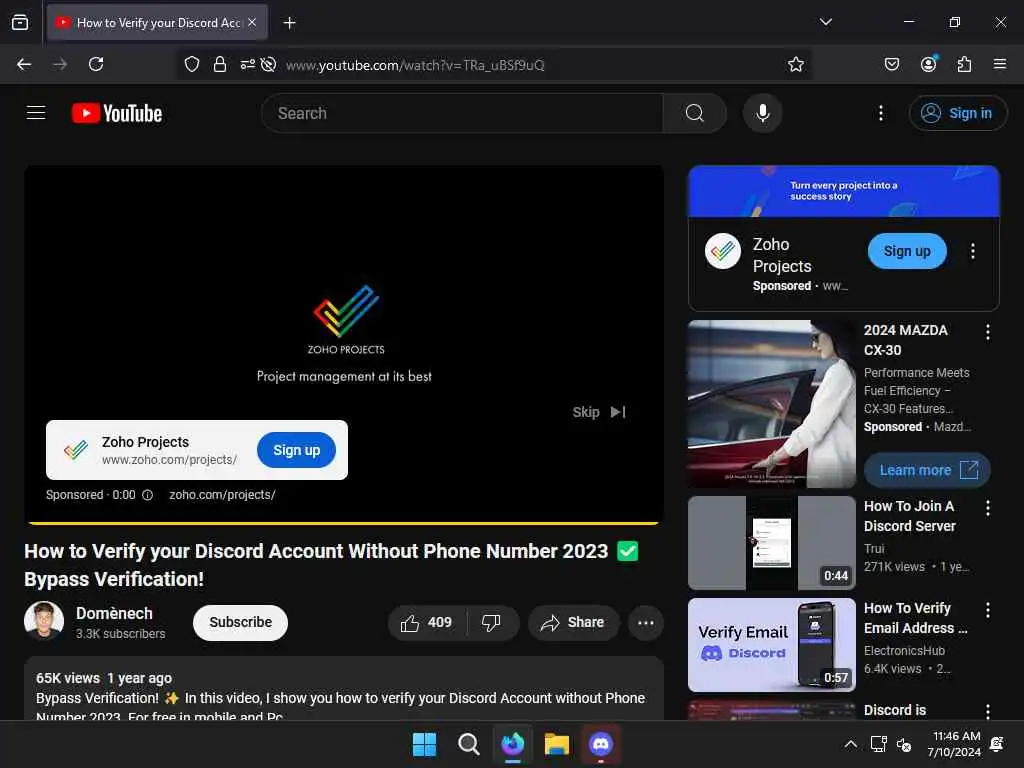This screenshot has width=1024, height=768.
Task: Show site security info padlock
Action: click(220, 64)
